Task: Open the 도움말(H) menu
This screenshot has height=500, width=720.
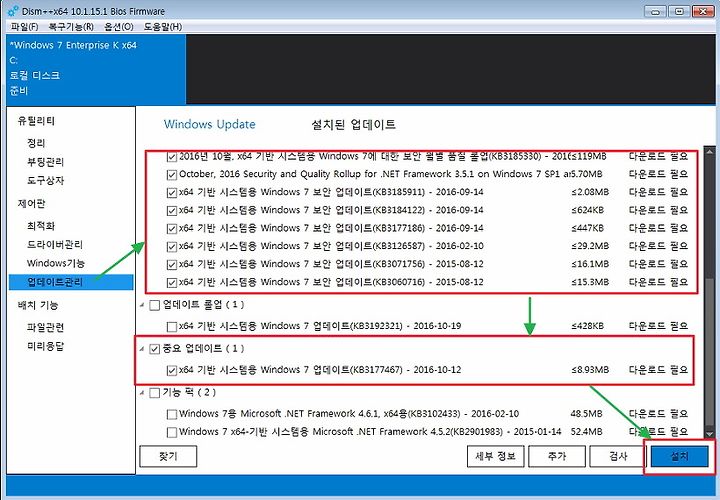Action: (x=163, y=27)
